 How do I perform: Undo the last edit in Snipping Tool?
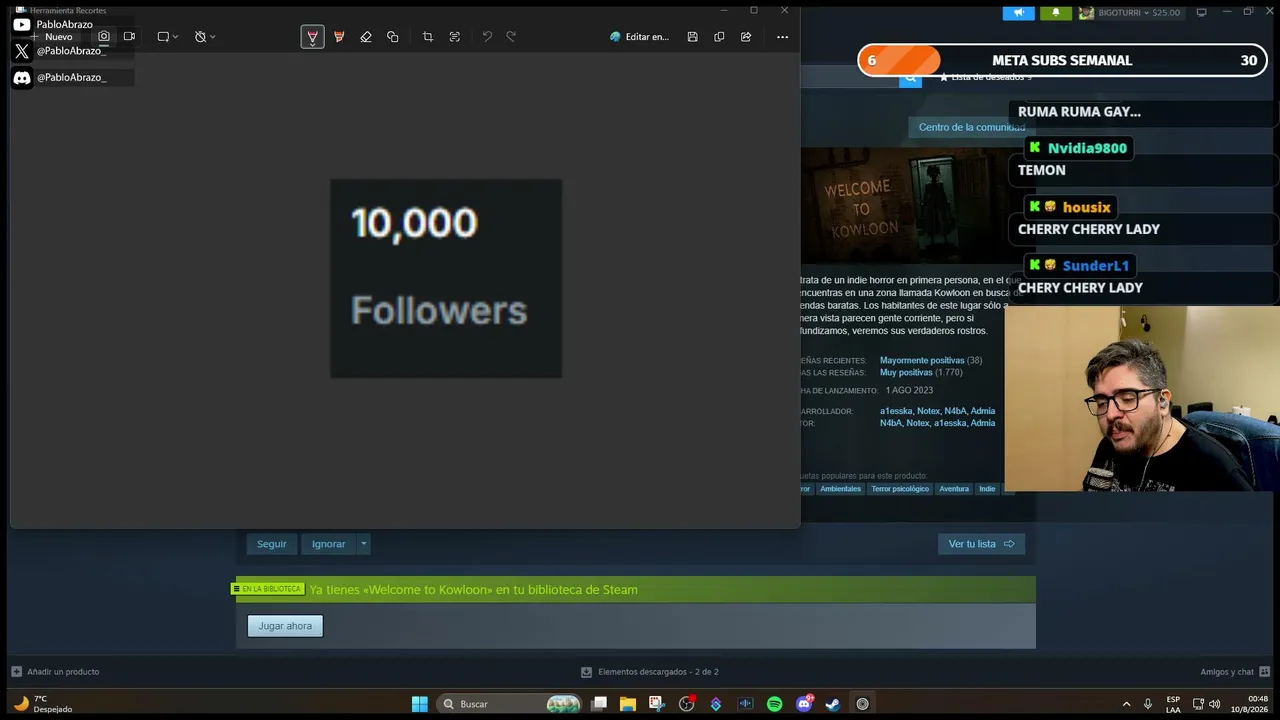point(487,37)
